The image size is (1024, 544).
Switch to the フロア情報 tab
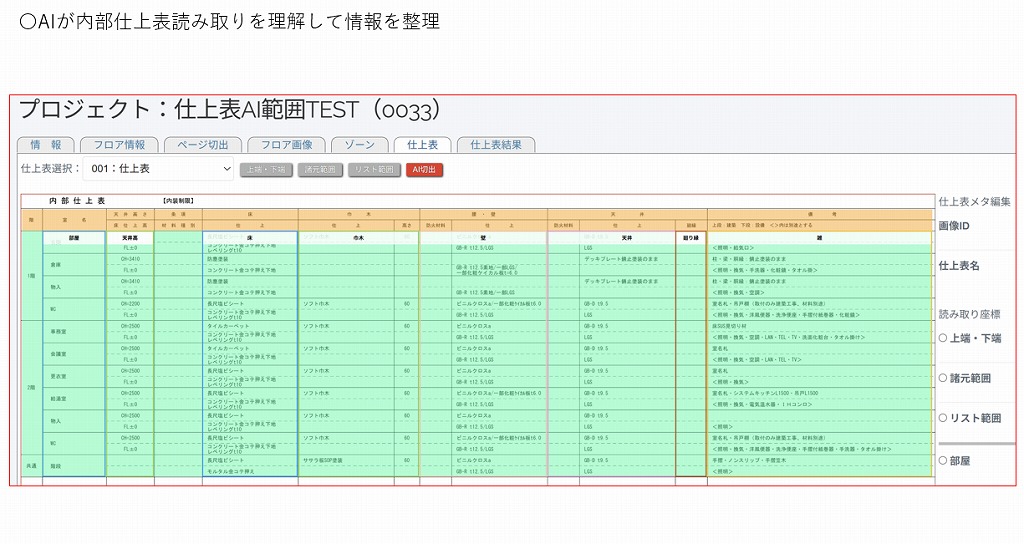coord(119,145)
